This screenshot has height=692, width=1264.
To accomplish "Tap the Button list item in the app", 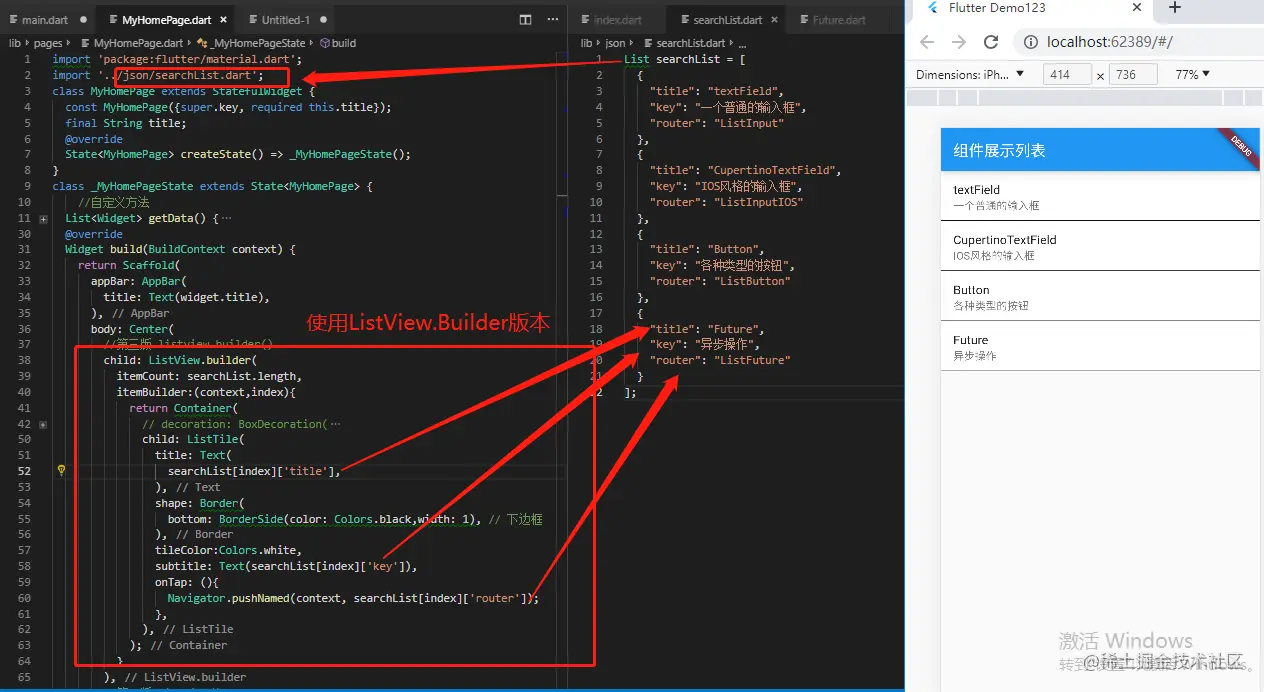I will pyautogui.click(x=1100, y=297).
